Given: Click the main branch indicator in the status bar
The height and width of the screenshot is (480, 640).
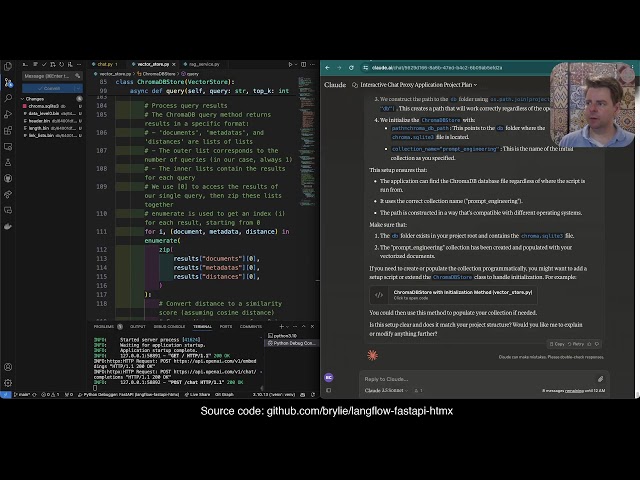Looking at the screenshot, I should click(22, 395).
